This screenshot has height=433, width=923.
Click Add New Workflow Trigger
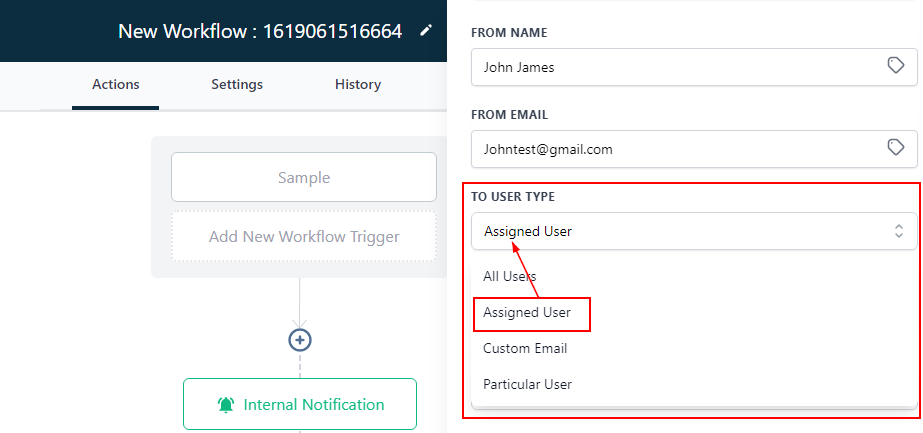[304, 237]
